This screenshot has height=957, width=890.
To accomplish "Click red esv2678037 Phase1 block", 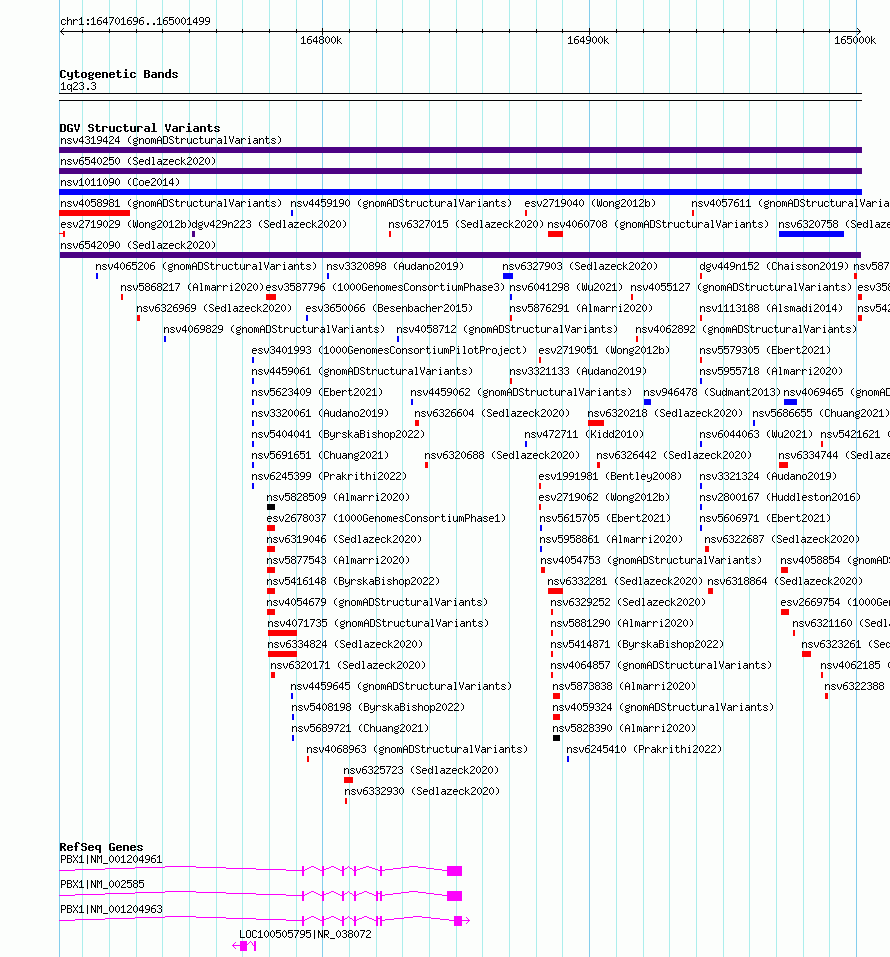I will click(271, 528).
